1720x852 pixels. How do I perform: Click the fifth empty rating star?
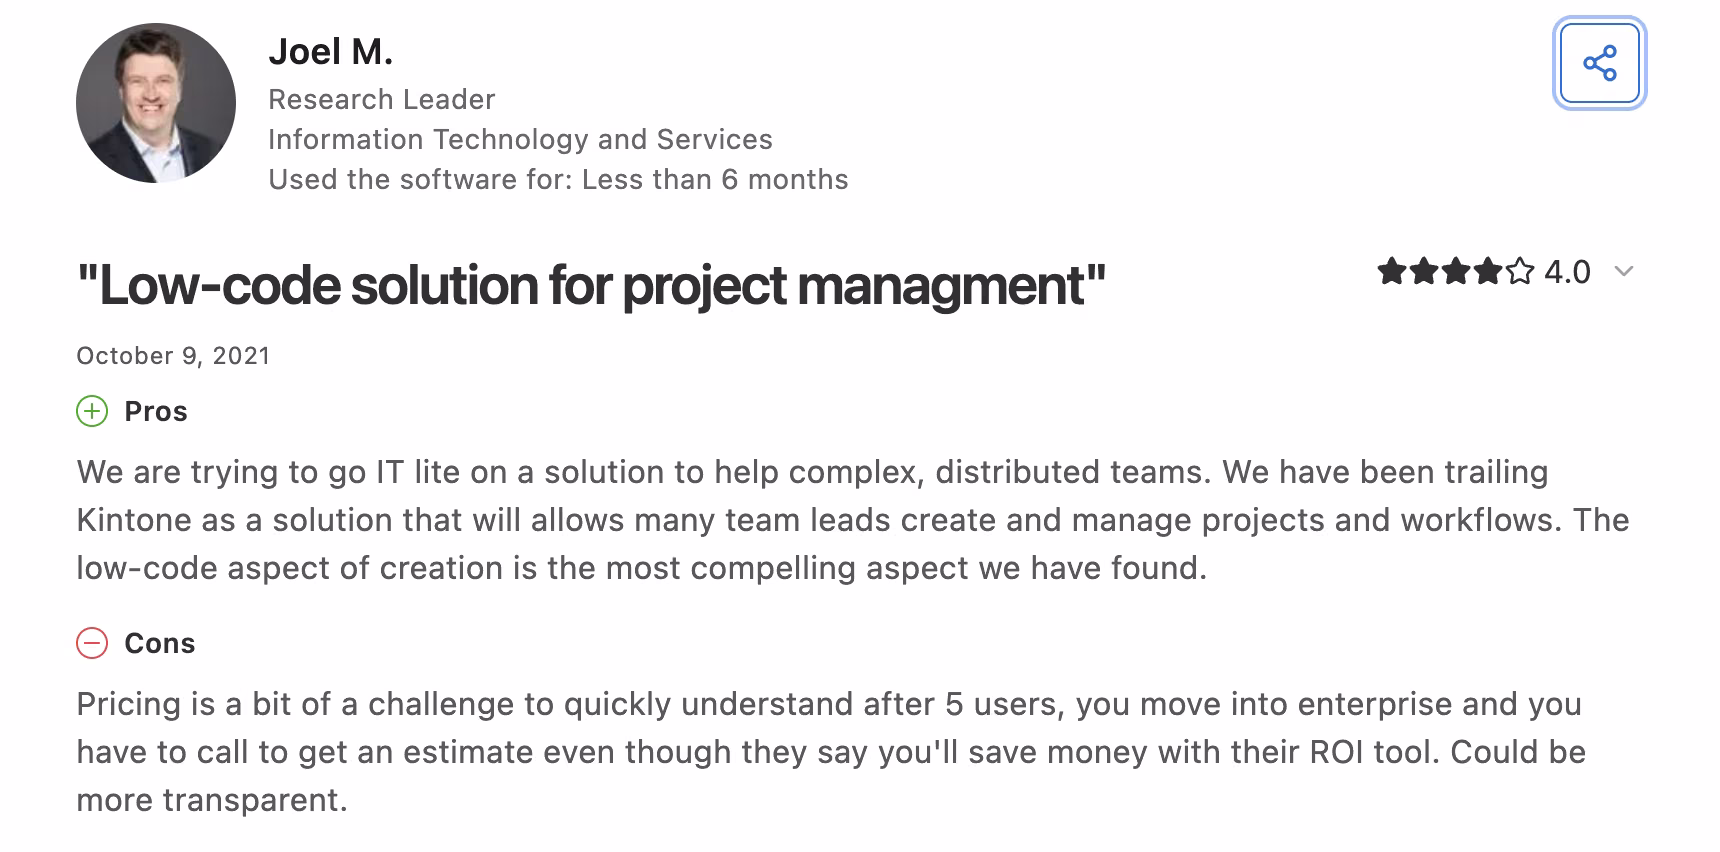tap(1519, 271)
